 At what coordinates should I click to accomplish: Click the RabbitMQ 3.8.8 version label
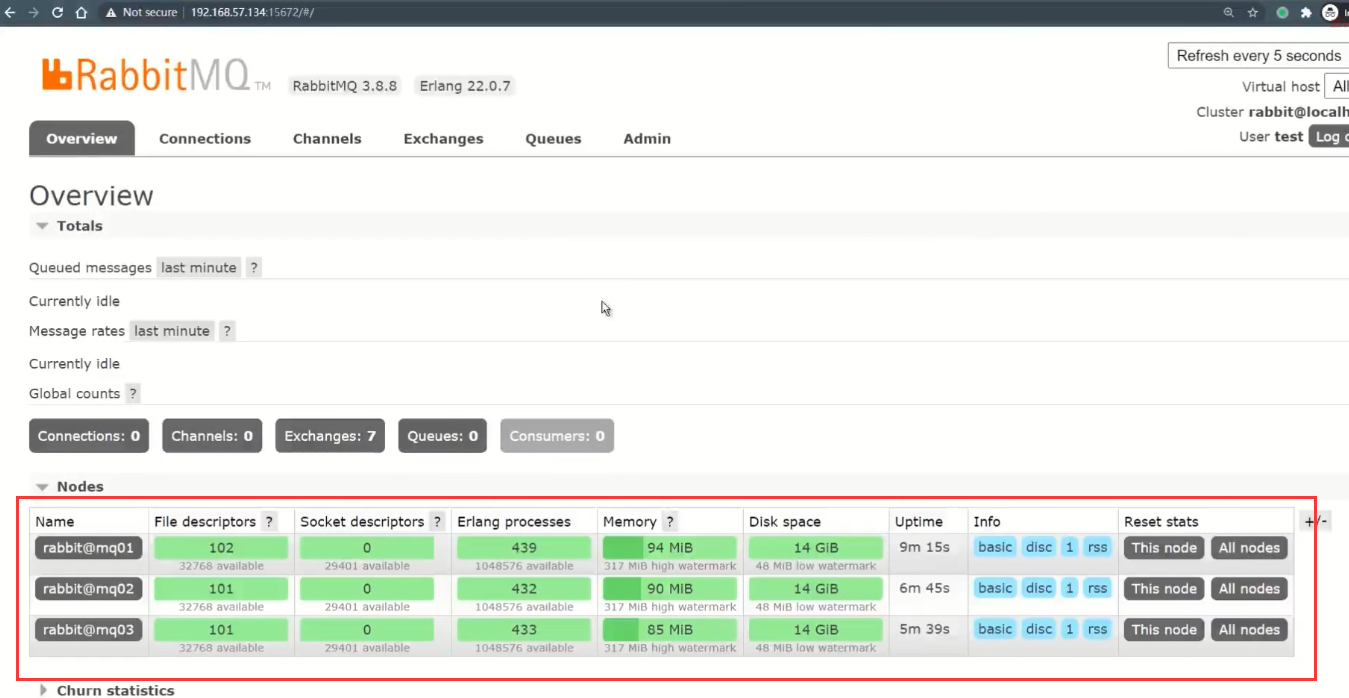click(x=345, y=86)
